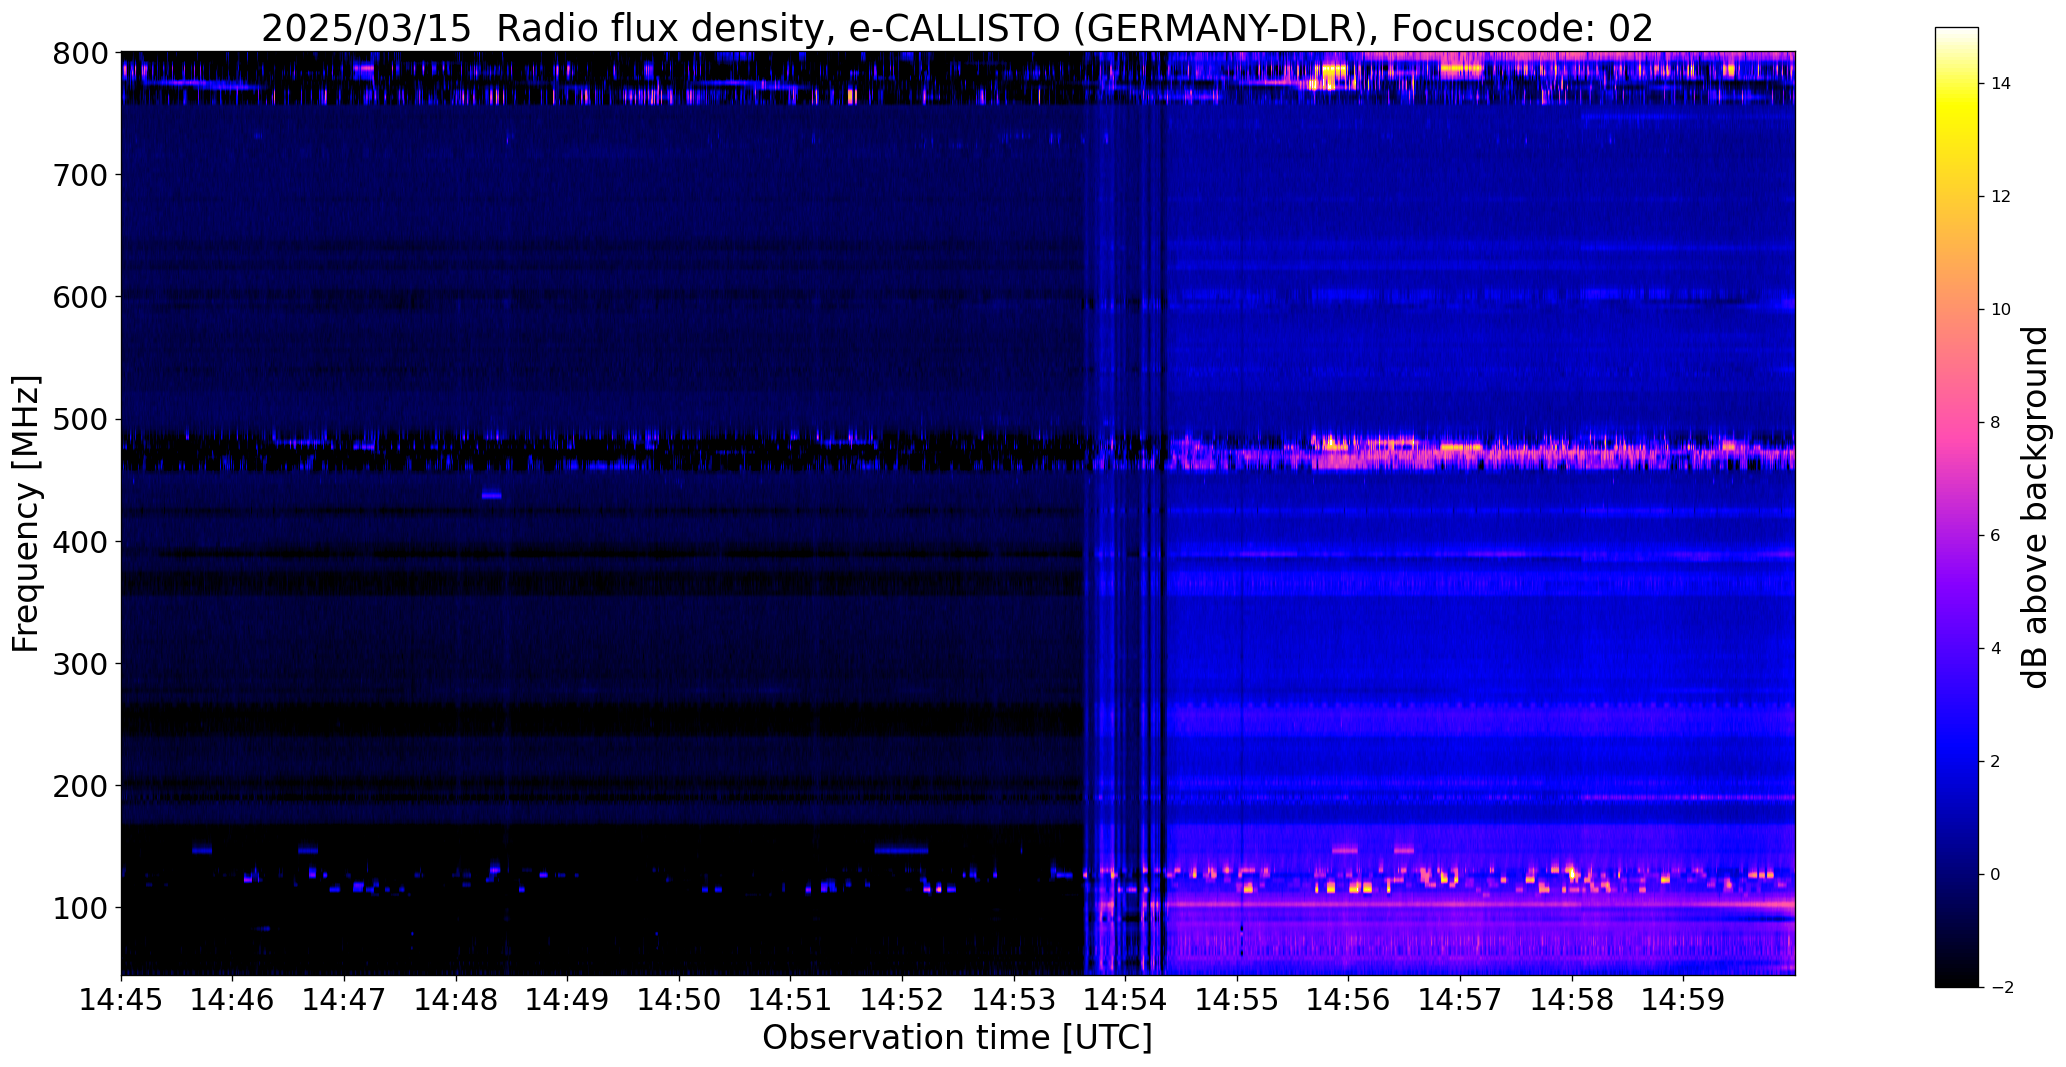This screenshot has width=2066, height=1067.
Task: Click the colorbar tick label 2
Action: coord(1996,762)
